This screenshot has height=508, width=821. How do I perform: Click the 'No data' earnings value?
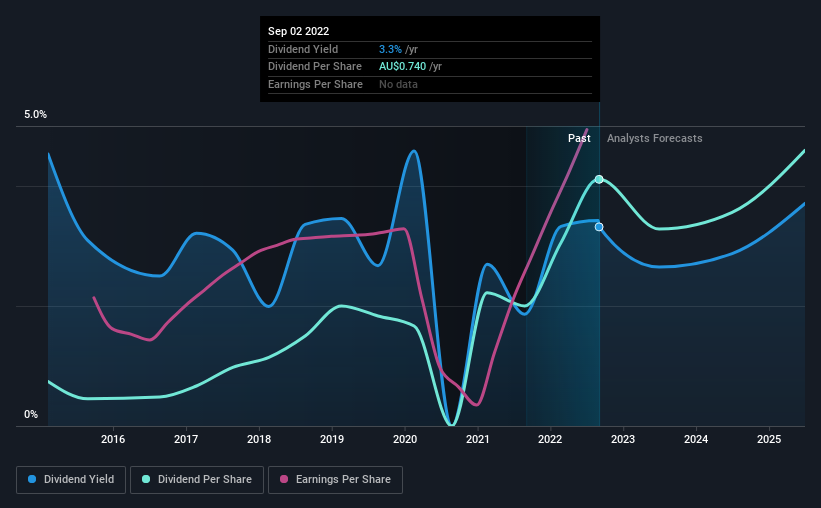(398, 84)
